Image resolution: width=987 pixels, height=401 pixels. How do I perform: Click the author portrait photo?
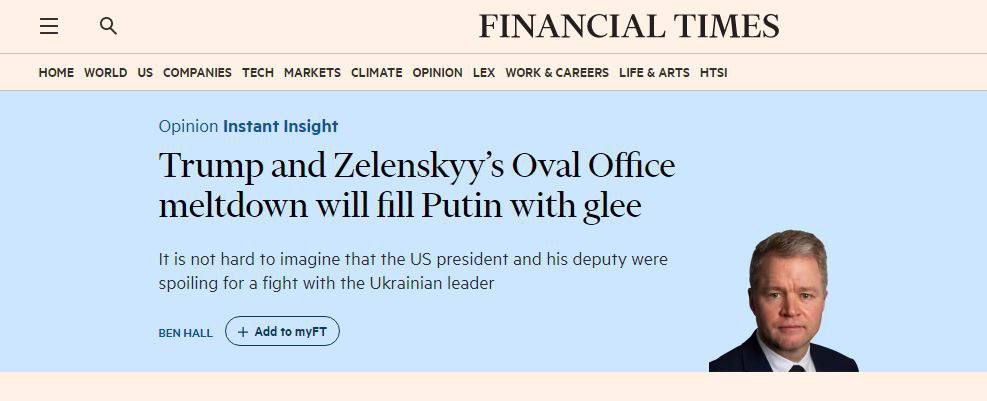(x=785, y=301)
